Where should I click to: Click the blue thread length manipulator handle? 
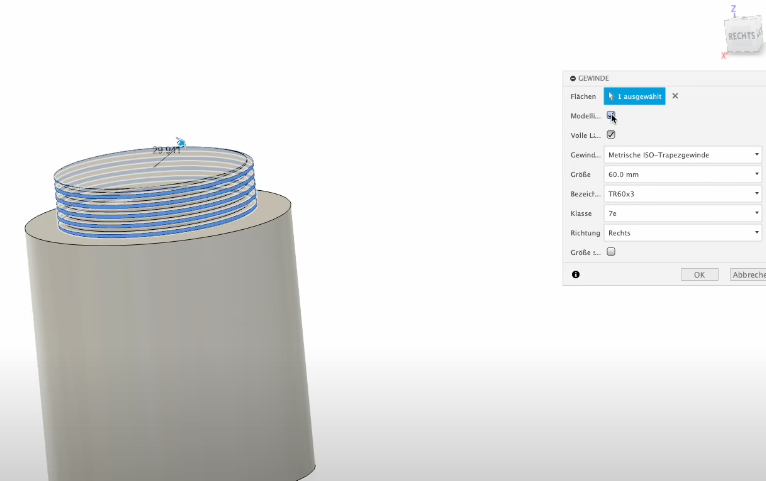181,143
